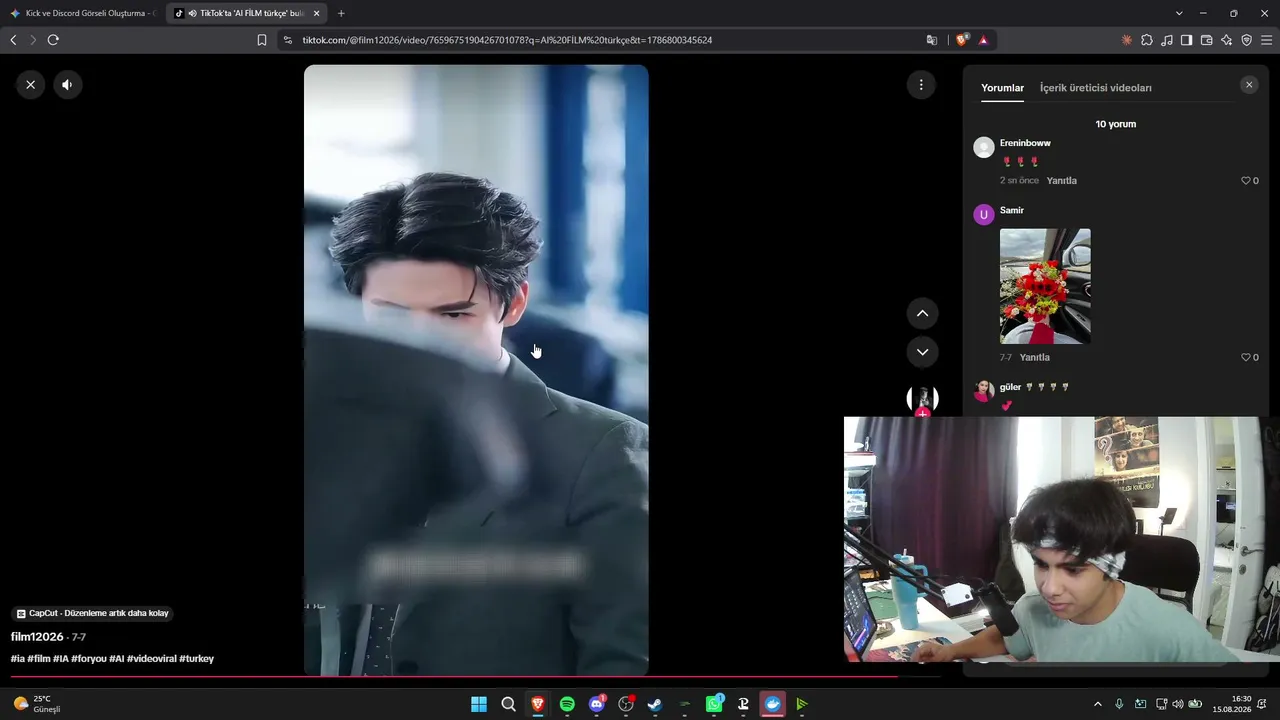Open the orange starburst extension icon
The width and height of the screenshot is (1280, 720).
(x=1127, y=40)
